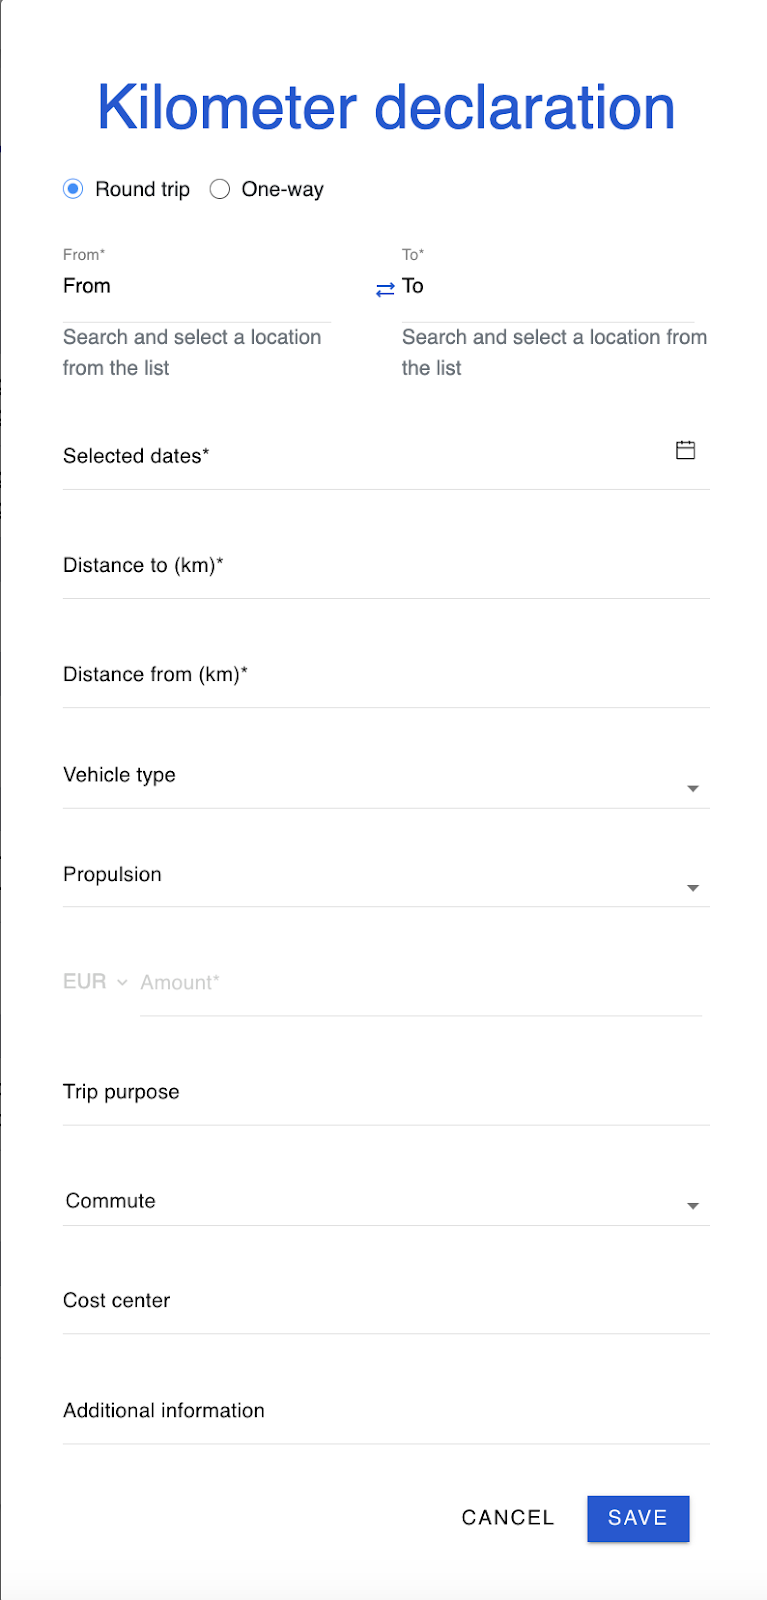Expand the Vehicle type dropdown arrow
The image size is (767, 1600).
(x=692, y=789)
